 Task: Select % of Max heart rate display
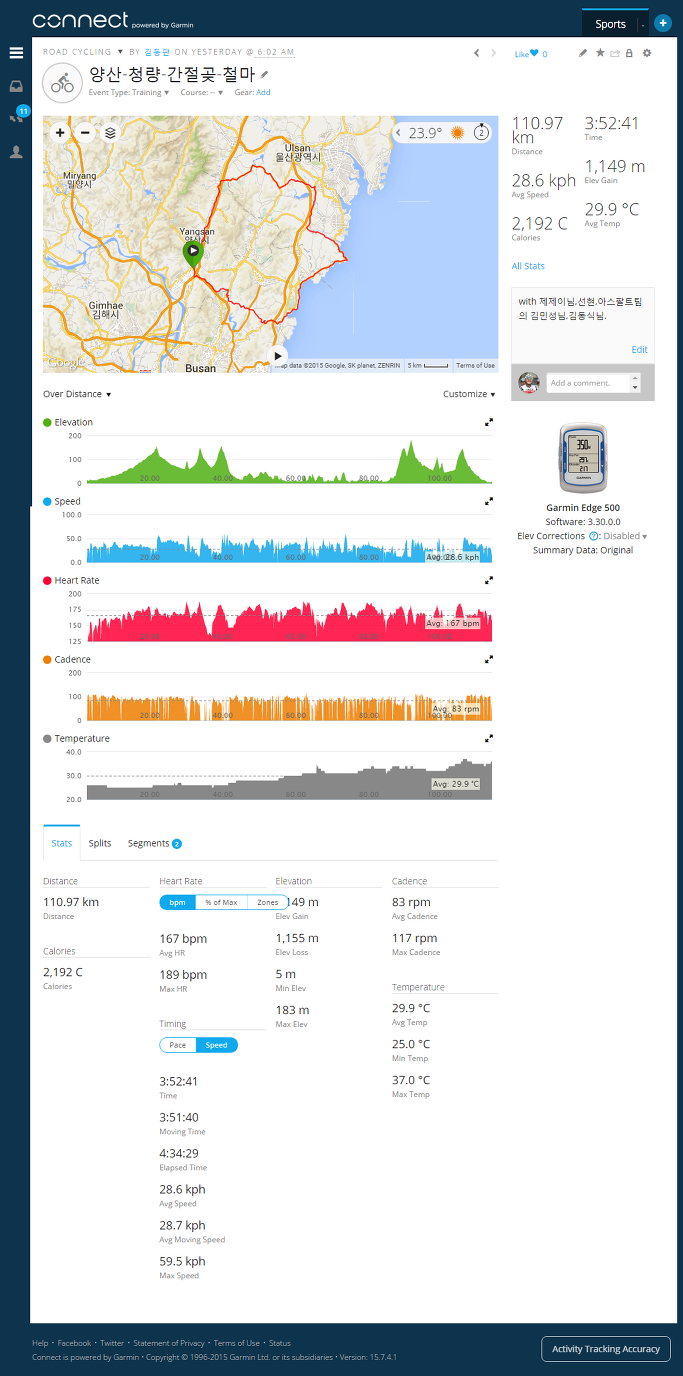[221, 902]
